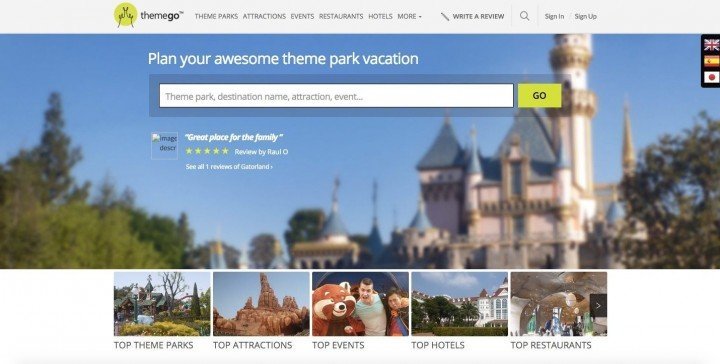The width and height of the screenshot is (720, 364).
Task: Open the "Great place for the family" review
Action: click(234, 137)
